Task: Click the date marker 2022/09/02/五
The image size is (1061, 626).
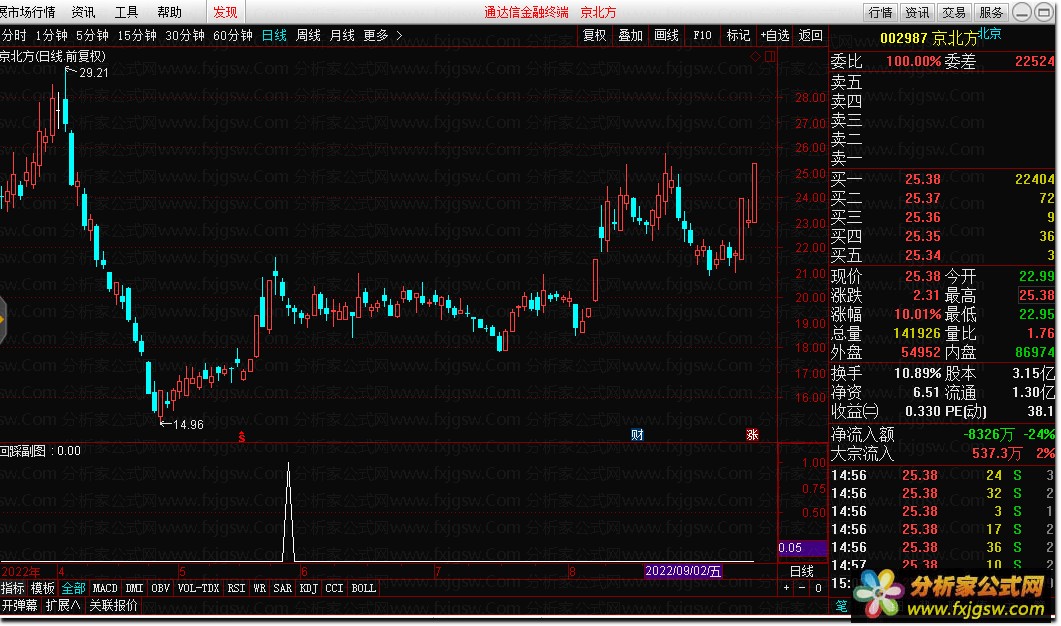Action: click(683, 571)
